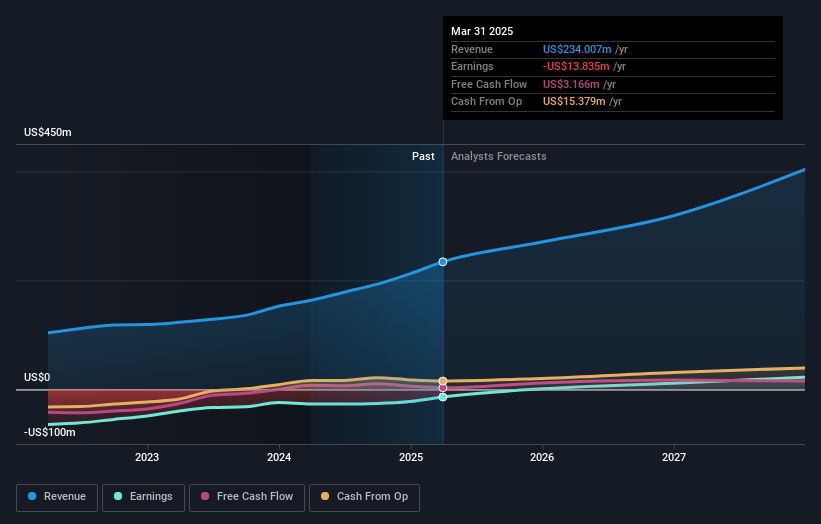Click the orange Cash From Op data point
This screenshot has height=524, width=821.
tap(443, 381)
